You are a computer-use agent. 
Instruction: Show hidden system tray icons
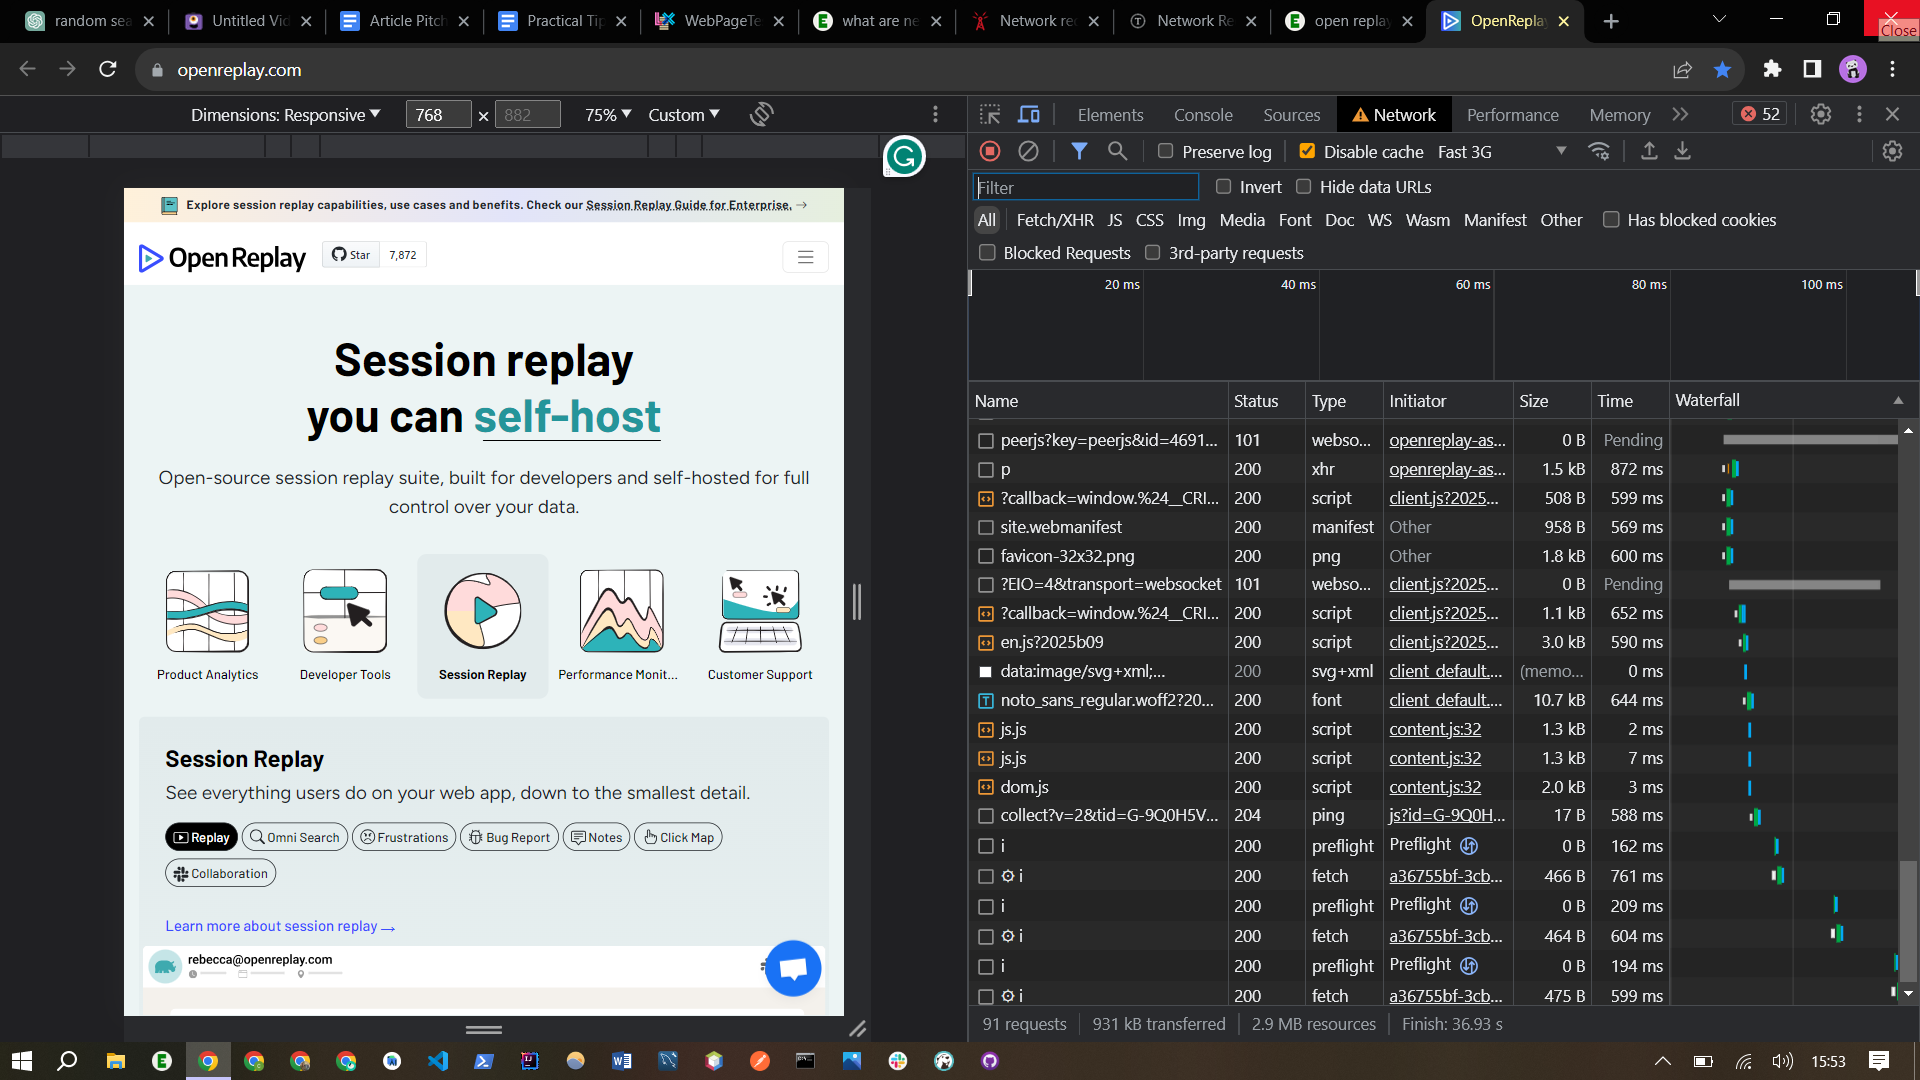(1662, 1061)
